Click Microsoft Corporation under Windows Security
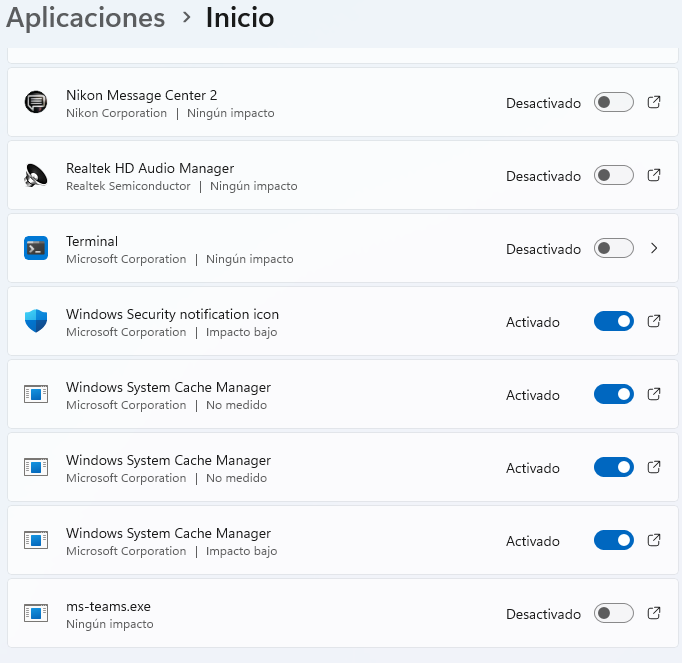682x663 pixels. coord(126,332)
